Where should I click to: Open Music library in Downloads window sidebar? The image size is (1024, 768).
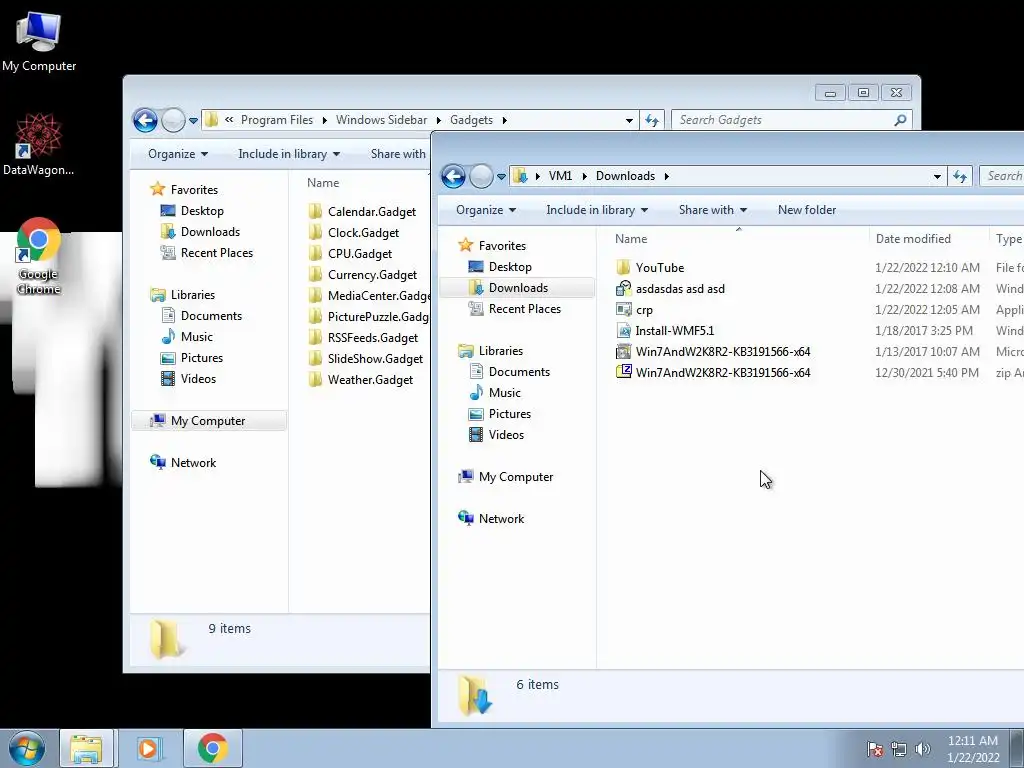(504, 392)
